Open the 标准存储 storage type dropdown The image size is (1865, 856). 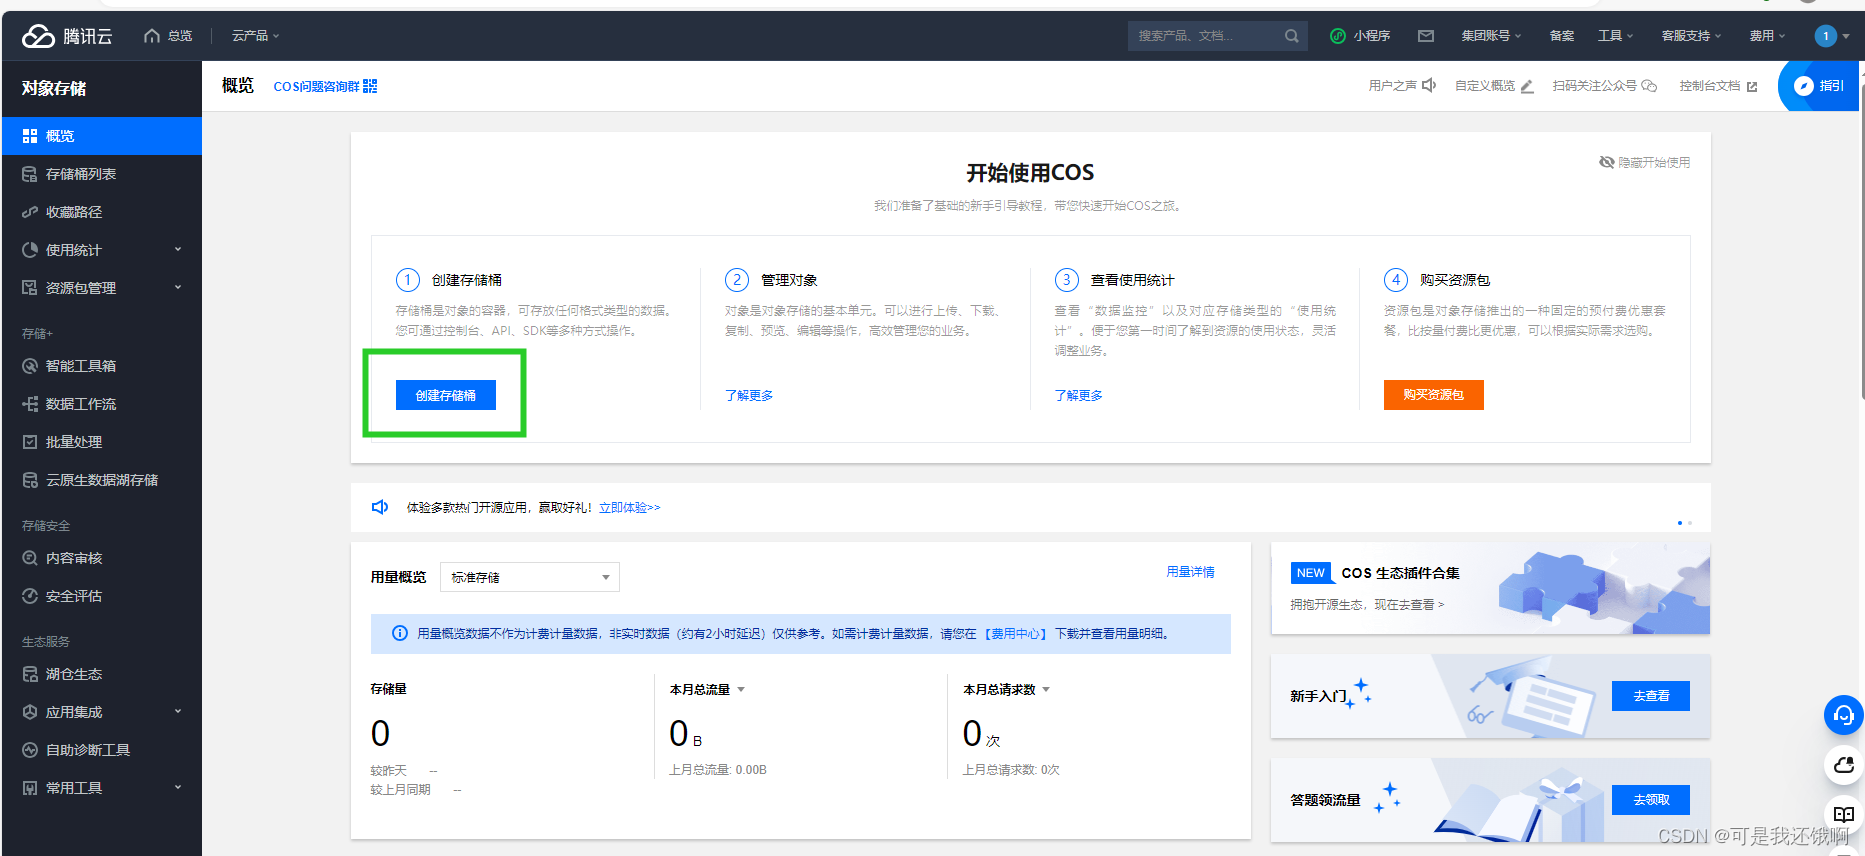click(530, 577)
